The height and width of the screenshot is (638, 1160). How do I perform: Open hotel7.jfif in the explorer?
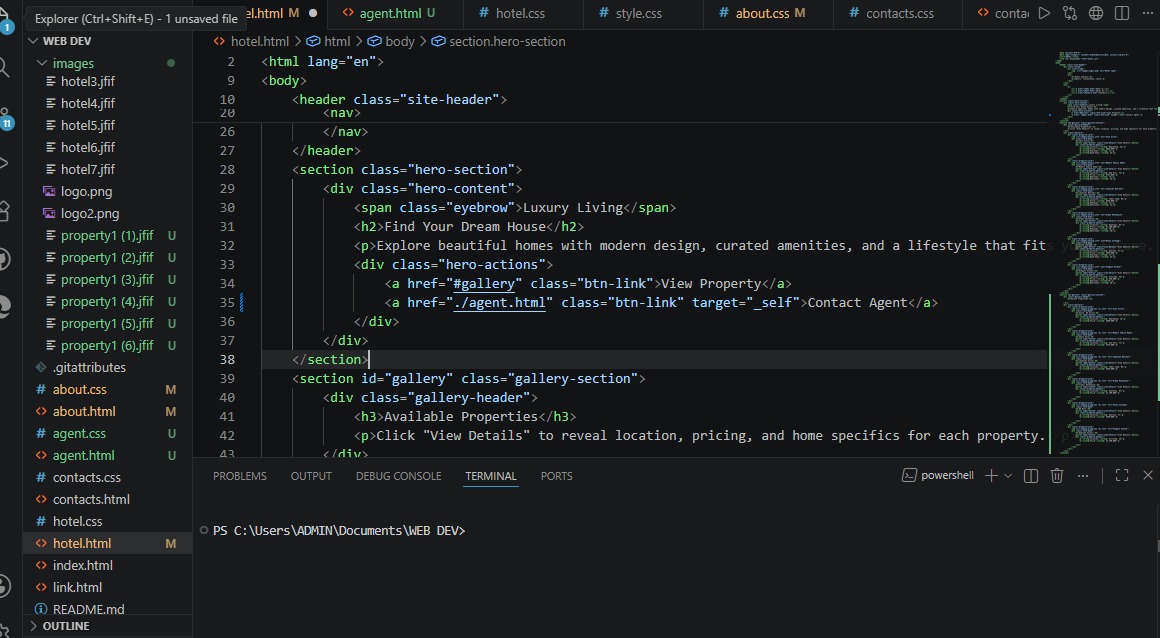pos(87,169)
